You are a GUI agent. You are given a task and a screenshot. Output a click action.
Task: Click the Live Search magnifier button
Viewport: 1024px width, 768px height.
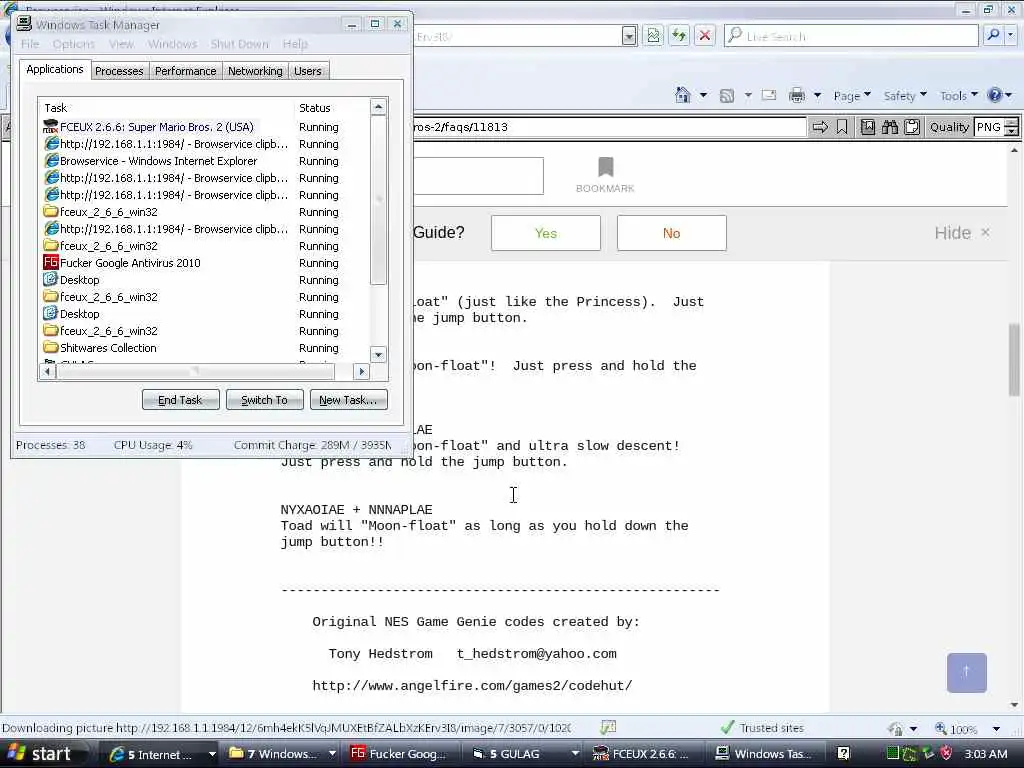(993, 35)
